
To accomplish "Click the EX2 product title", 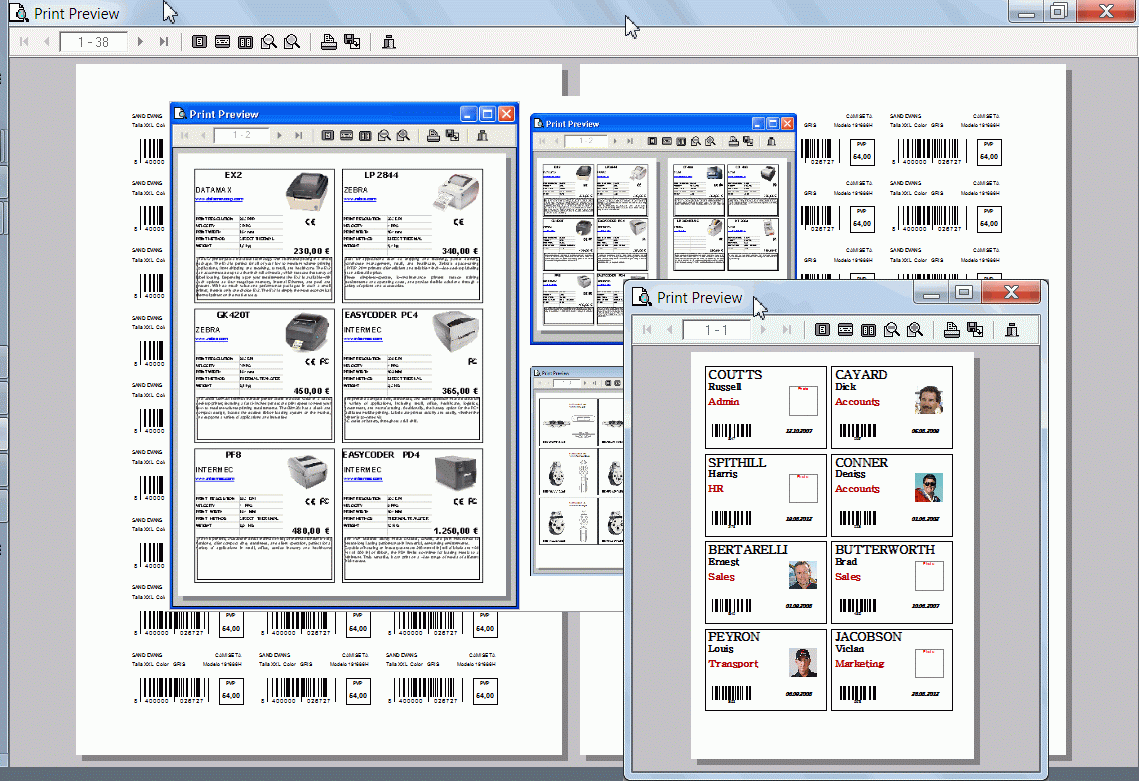I will (x=233, y=175).
